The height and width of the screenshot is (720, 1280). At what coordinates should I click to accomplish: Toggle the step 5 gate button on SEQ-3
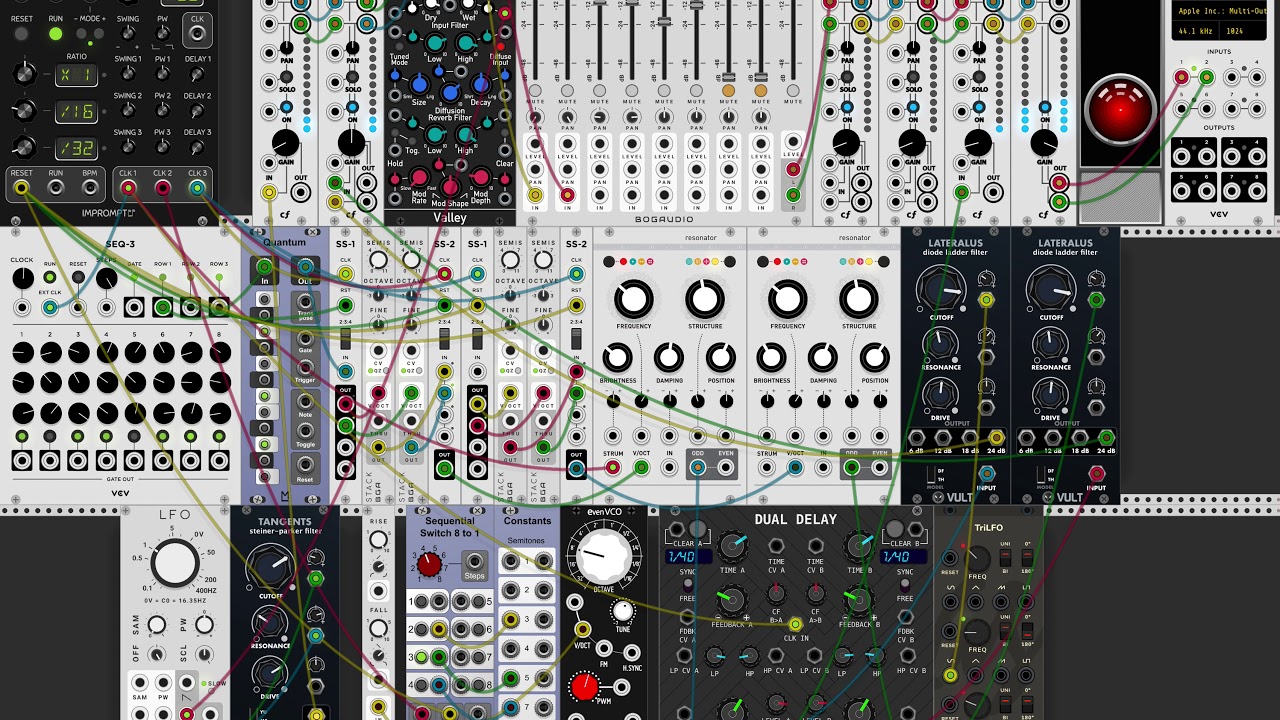tap(134, 437)
